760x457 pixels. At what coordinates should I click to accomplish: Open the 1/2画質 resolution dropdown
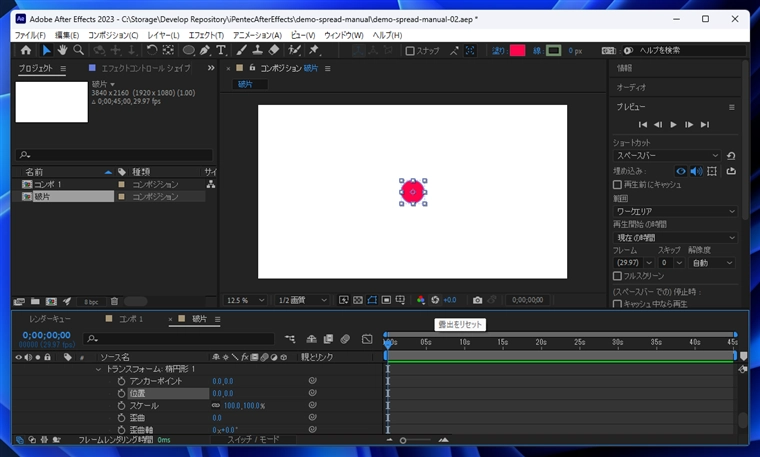pyautogui.click(x=302, y=300)
